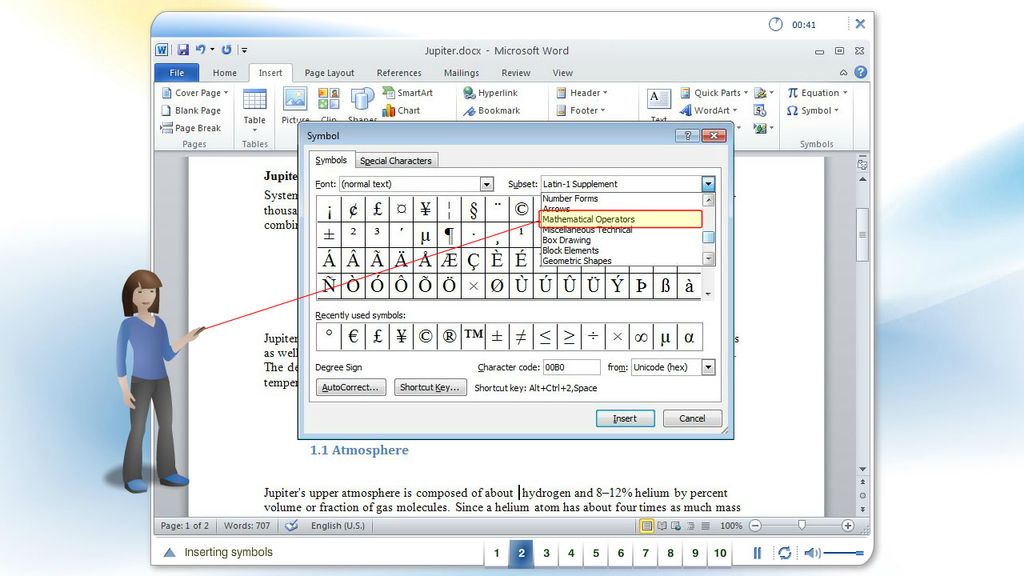
Task: Open the Text Box icon
Action: pos(658,99)
